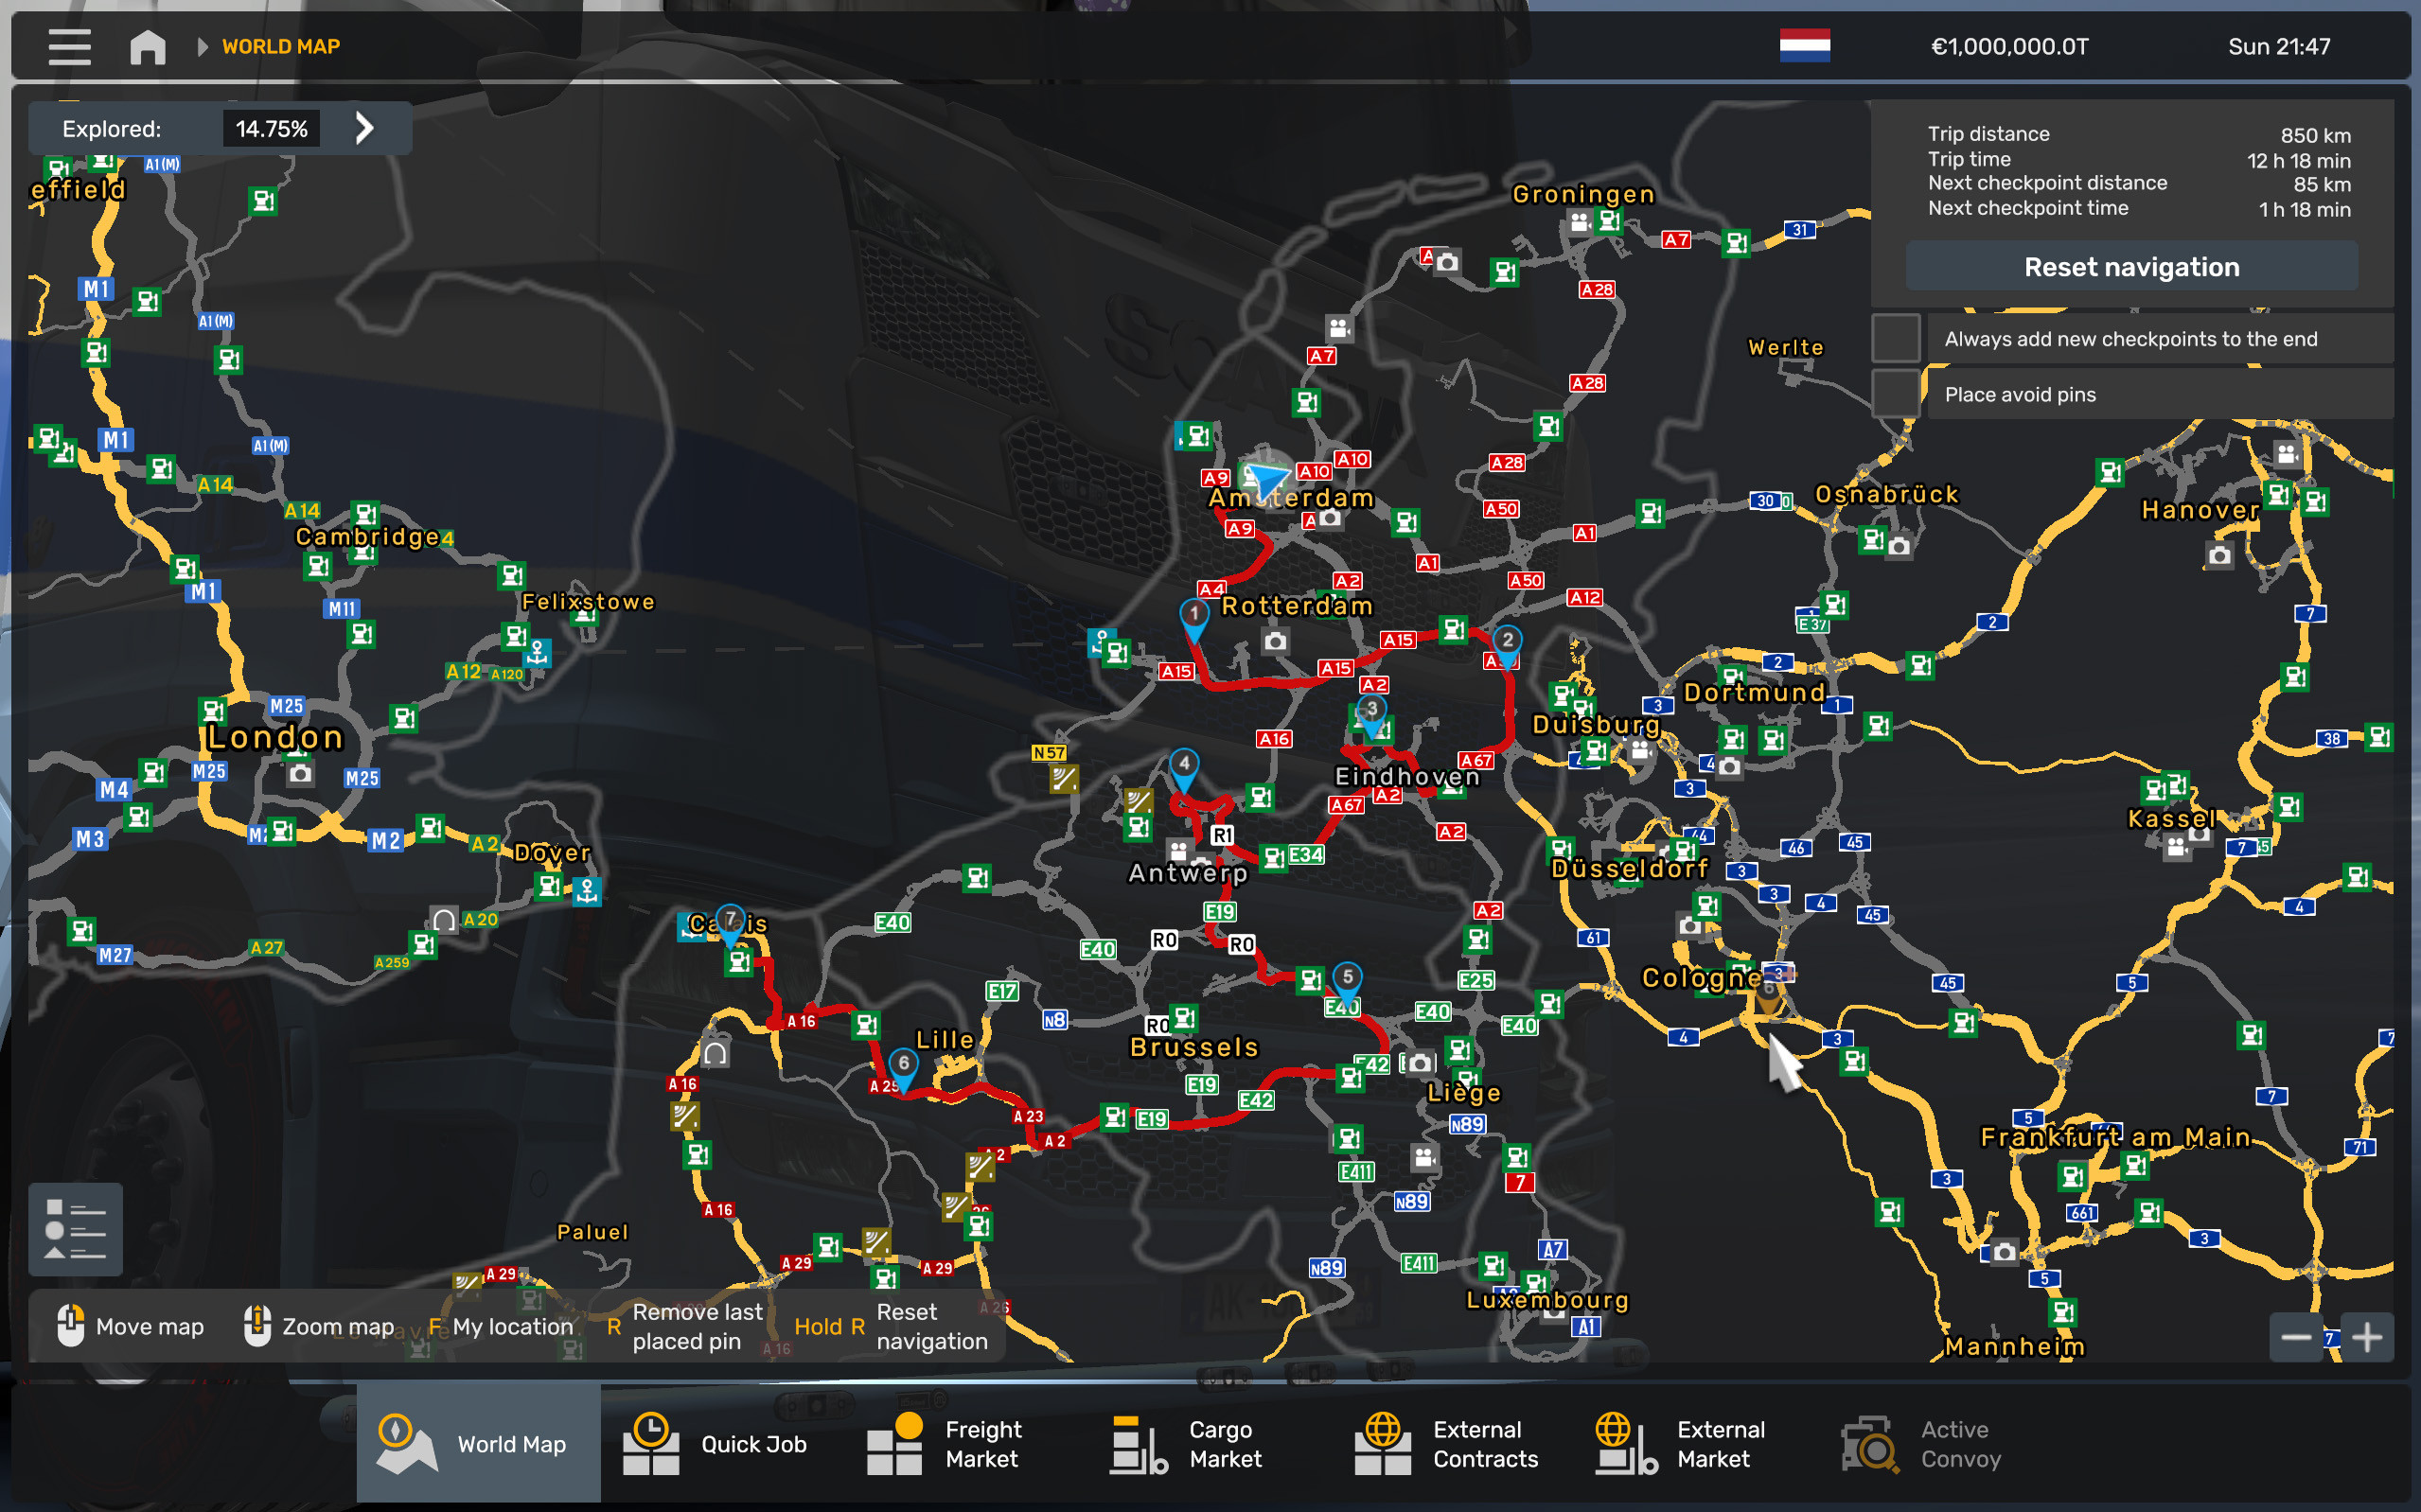
Task: Zoom out with the minus button
Action: point(2295,1337)
